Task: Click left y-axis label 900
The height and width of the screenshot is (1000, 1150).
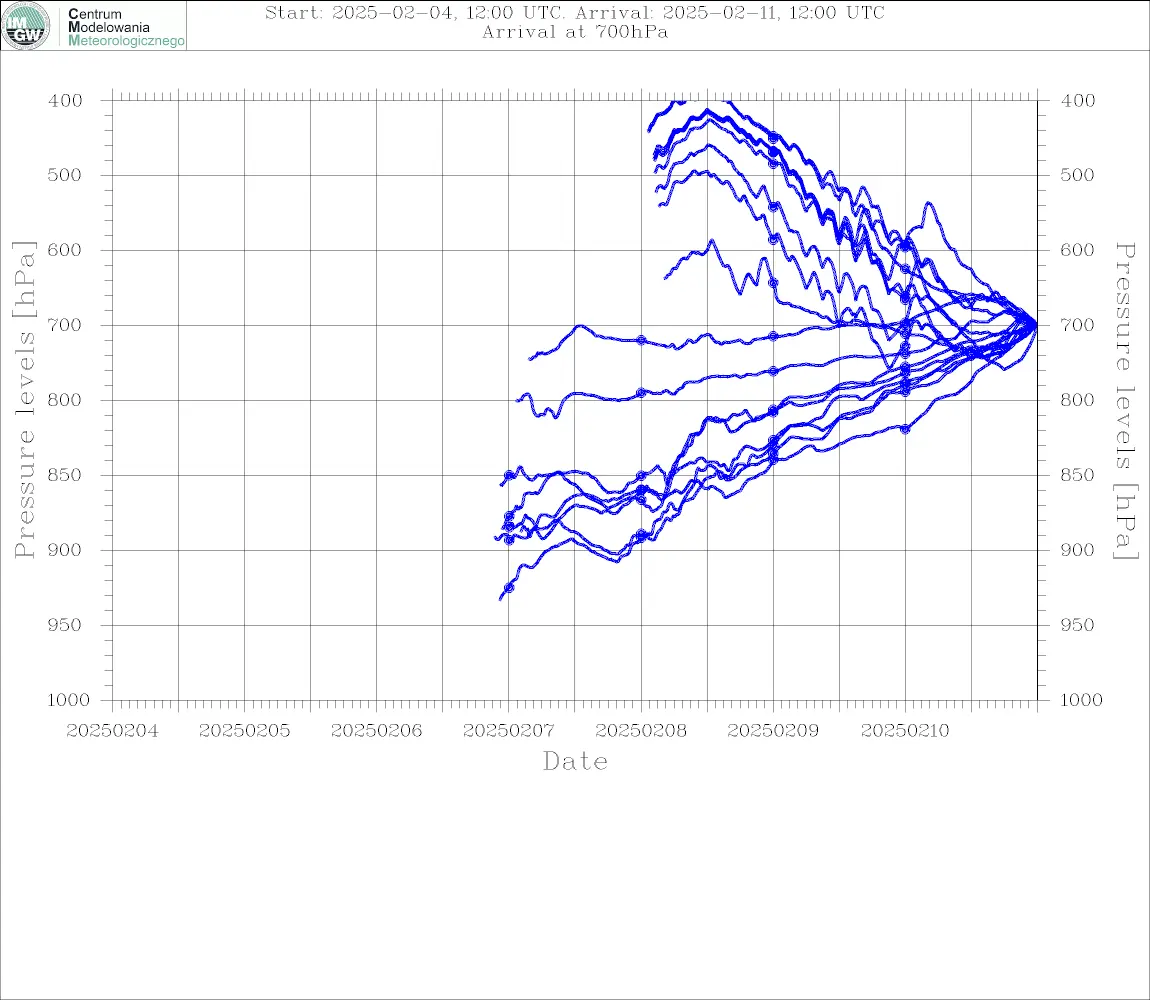Action: [65, 550]
